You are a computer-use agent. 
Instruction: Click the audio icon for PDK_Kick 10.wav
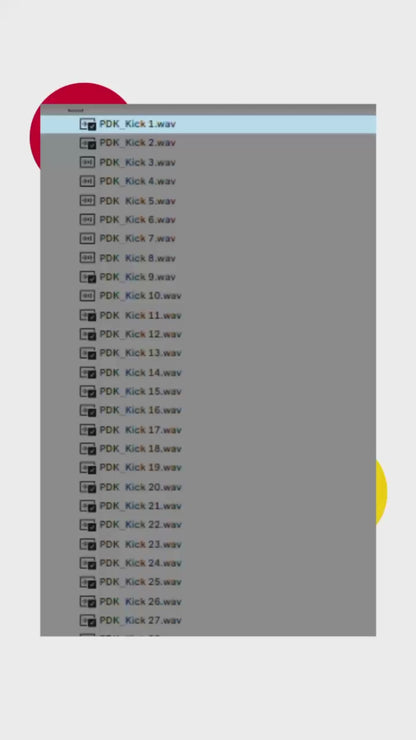87,296
